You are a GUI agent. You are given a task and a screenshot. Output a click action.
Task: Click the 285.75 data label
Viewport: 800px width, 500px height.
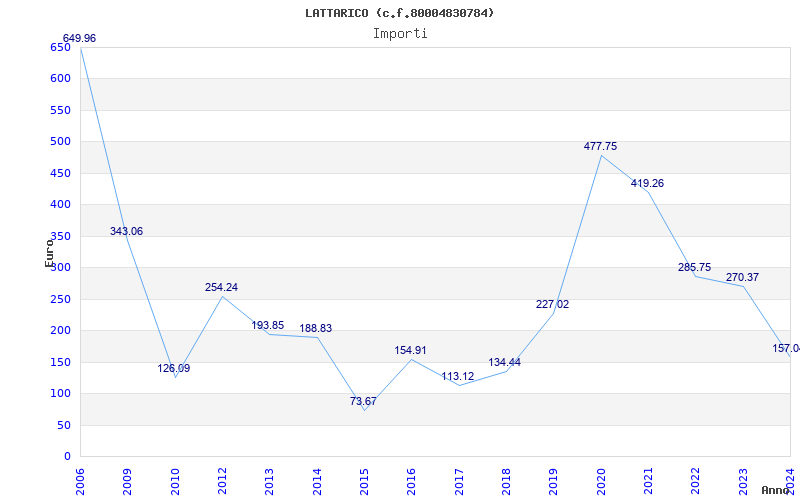coord(694,267)
